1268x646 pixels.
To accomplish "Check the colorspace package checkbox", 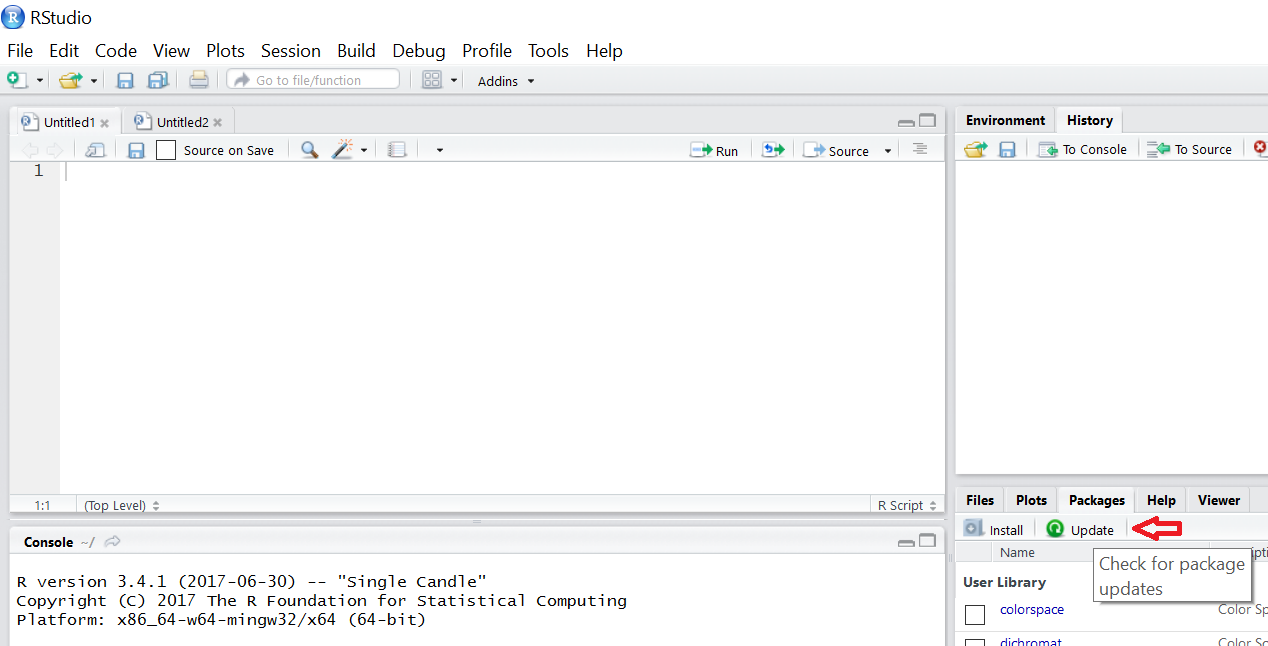I will click(x=975, y=614).
